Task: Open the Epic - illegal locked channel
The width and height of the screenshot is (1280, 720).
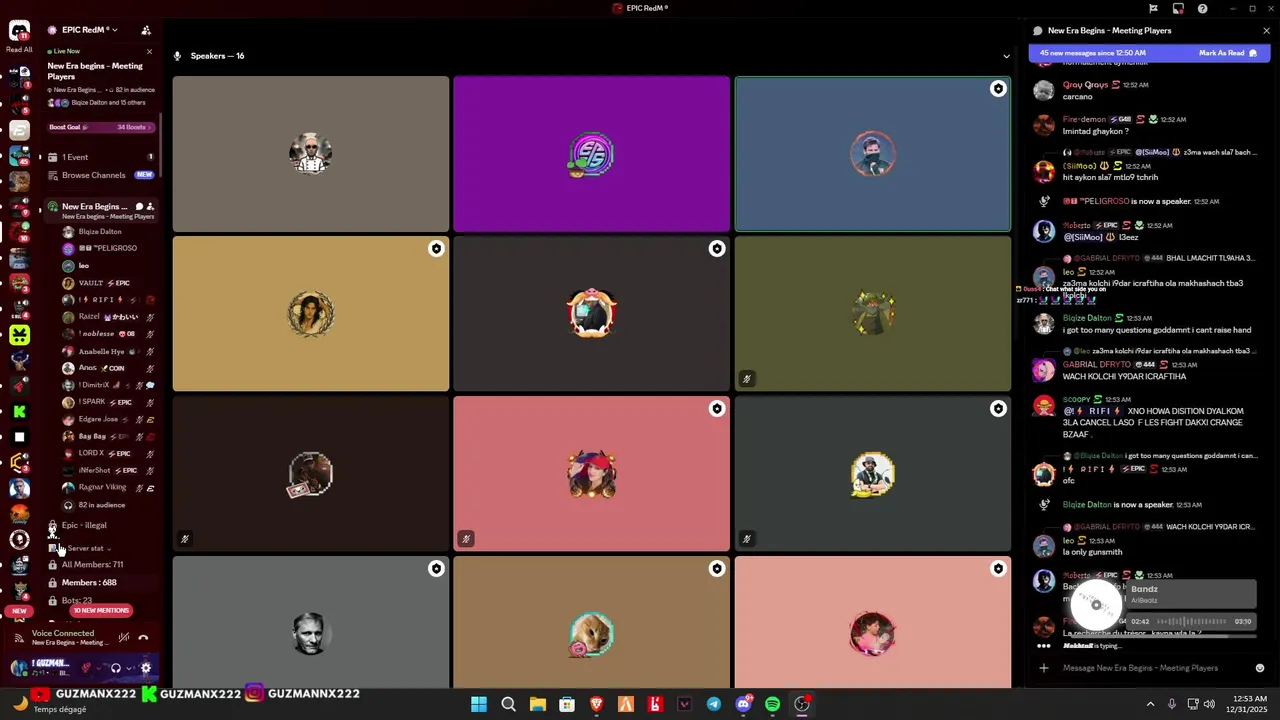Action: pyautogui.click(x=84, y=525)
